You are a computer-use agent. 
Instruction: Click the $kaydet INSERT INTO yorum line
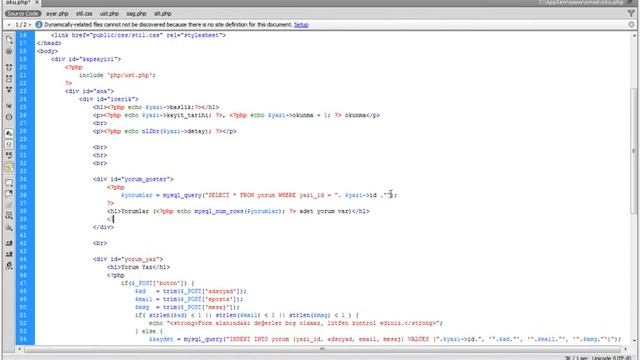385,339
